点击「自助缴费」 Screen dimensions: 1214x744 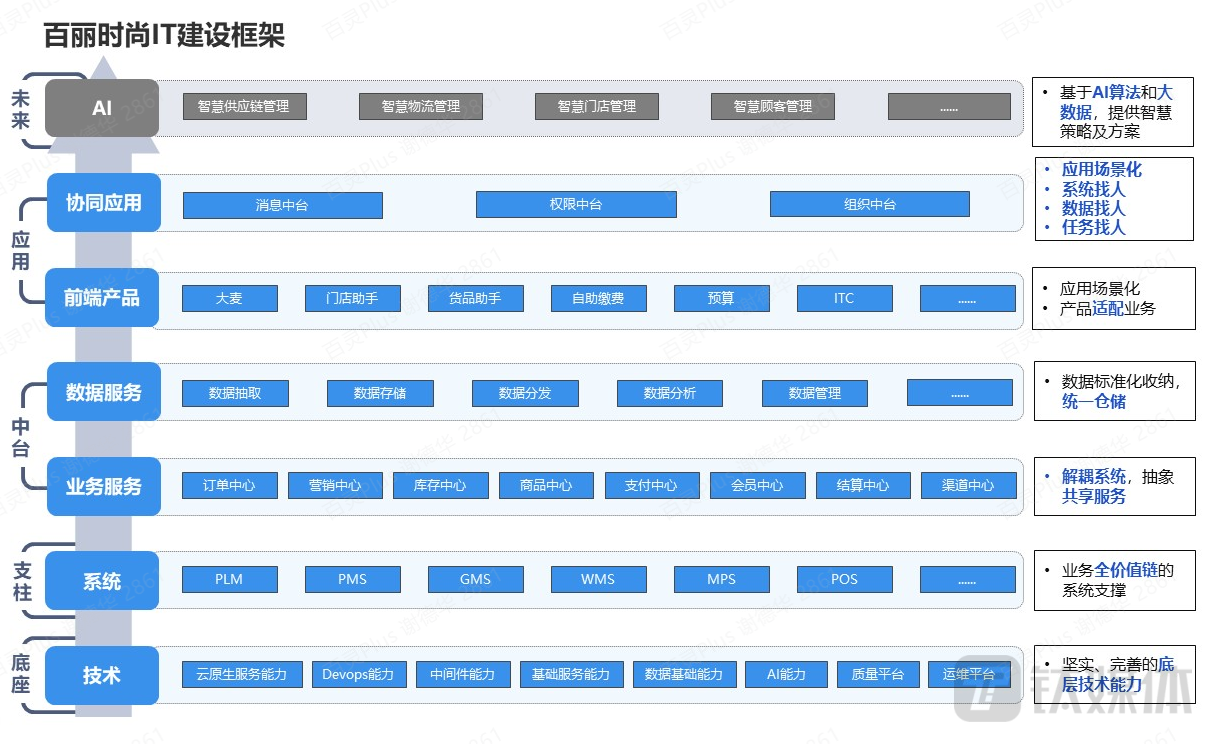597,297
